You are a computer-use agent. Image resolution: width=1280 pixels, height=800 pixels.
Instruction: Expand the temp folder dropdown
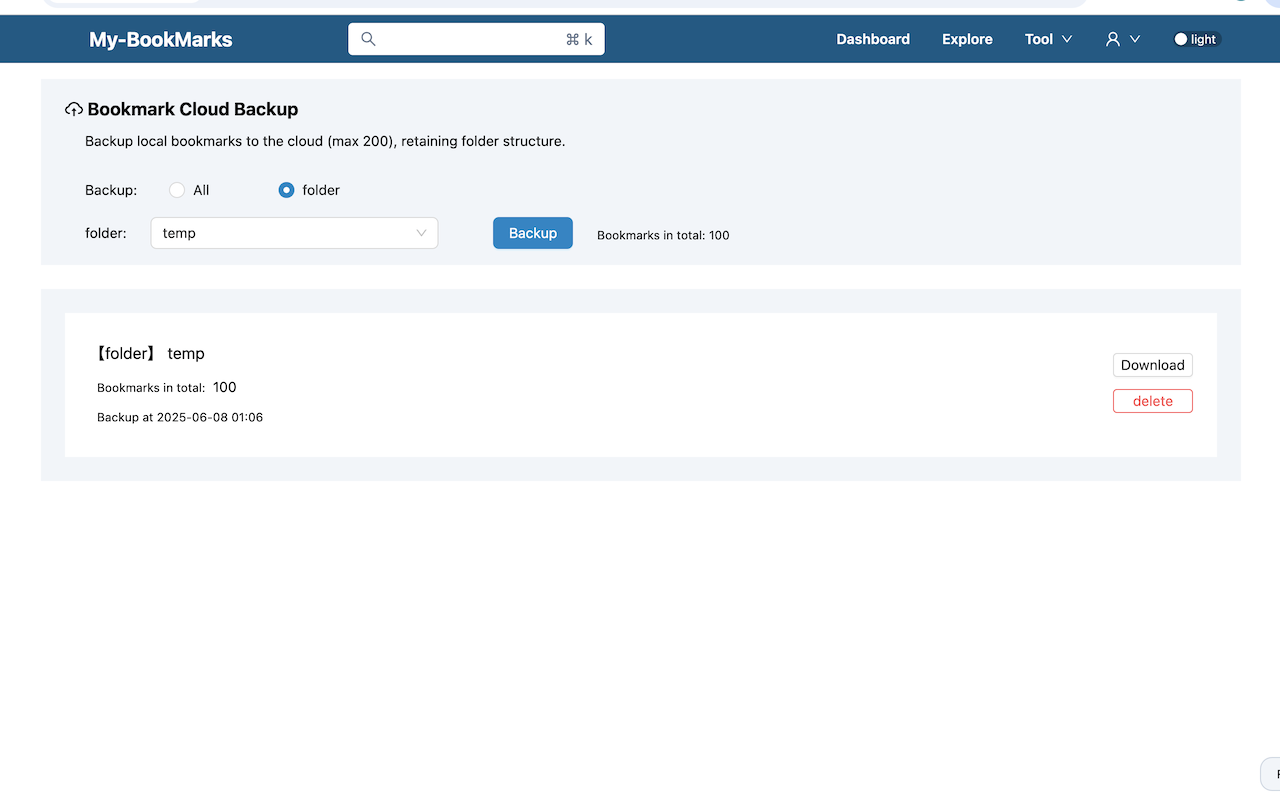click(x=294, y=233)
